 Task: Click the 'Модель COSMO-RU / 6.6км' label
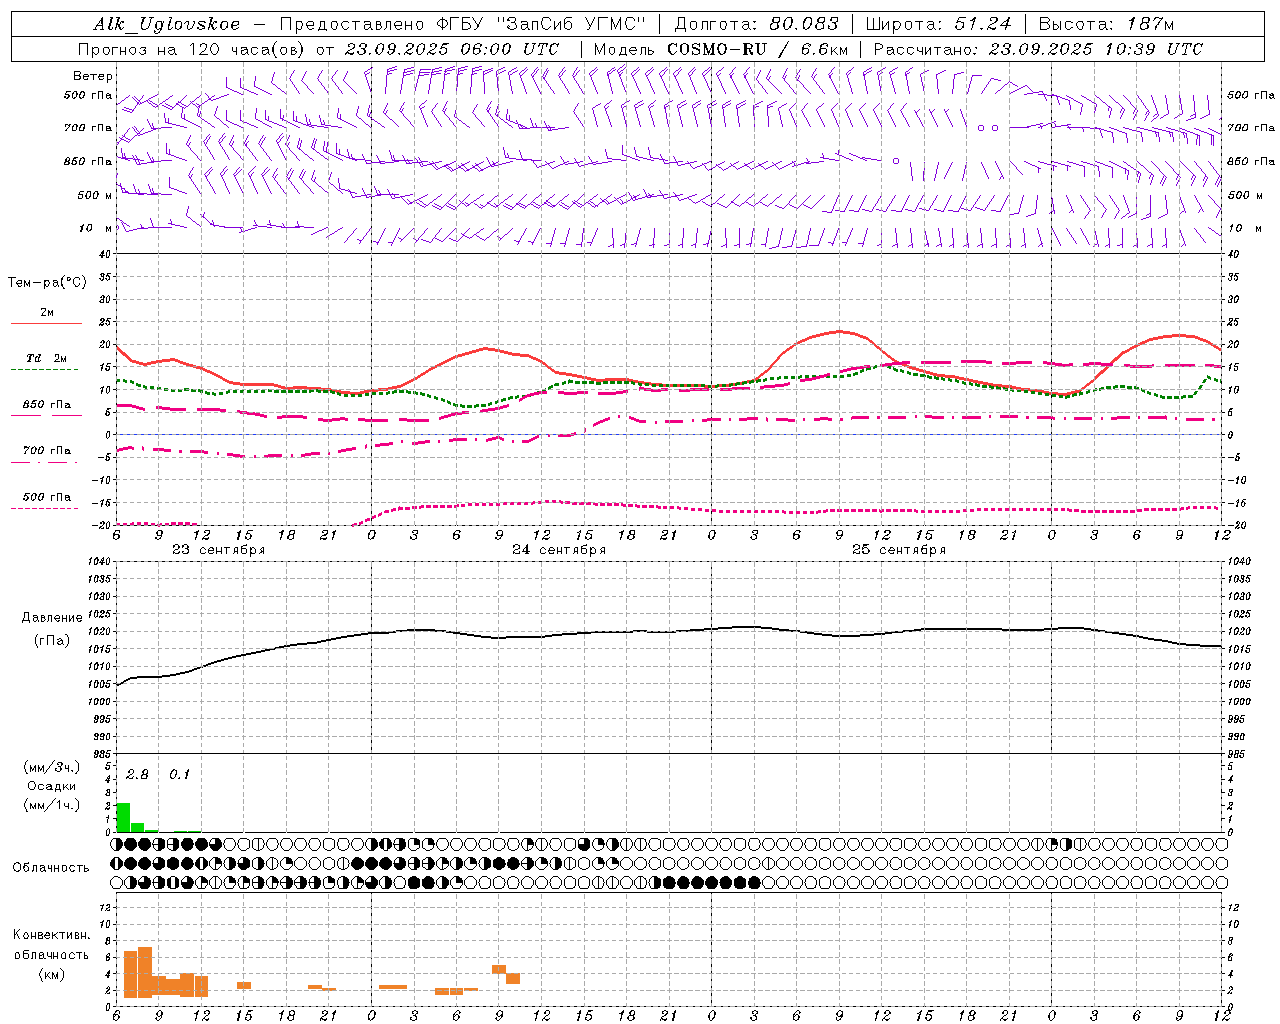coord(721,49)
